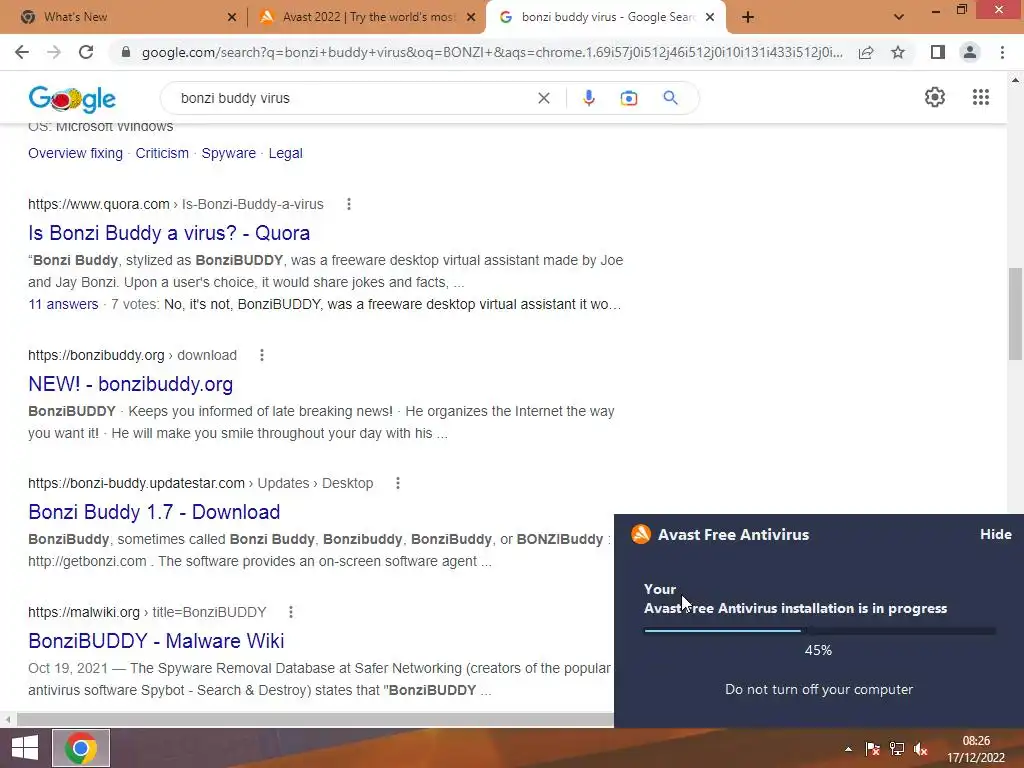Open the Chrome profile avatar
Image resolution: width=1024 pixels, height=768 pixels.
(970, 52)
